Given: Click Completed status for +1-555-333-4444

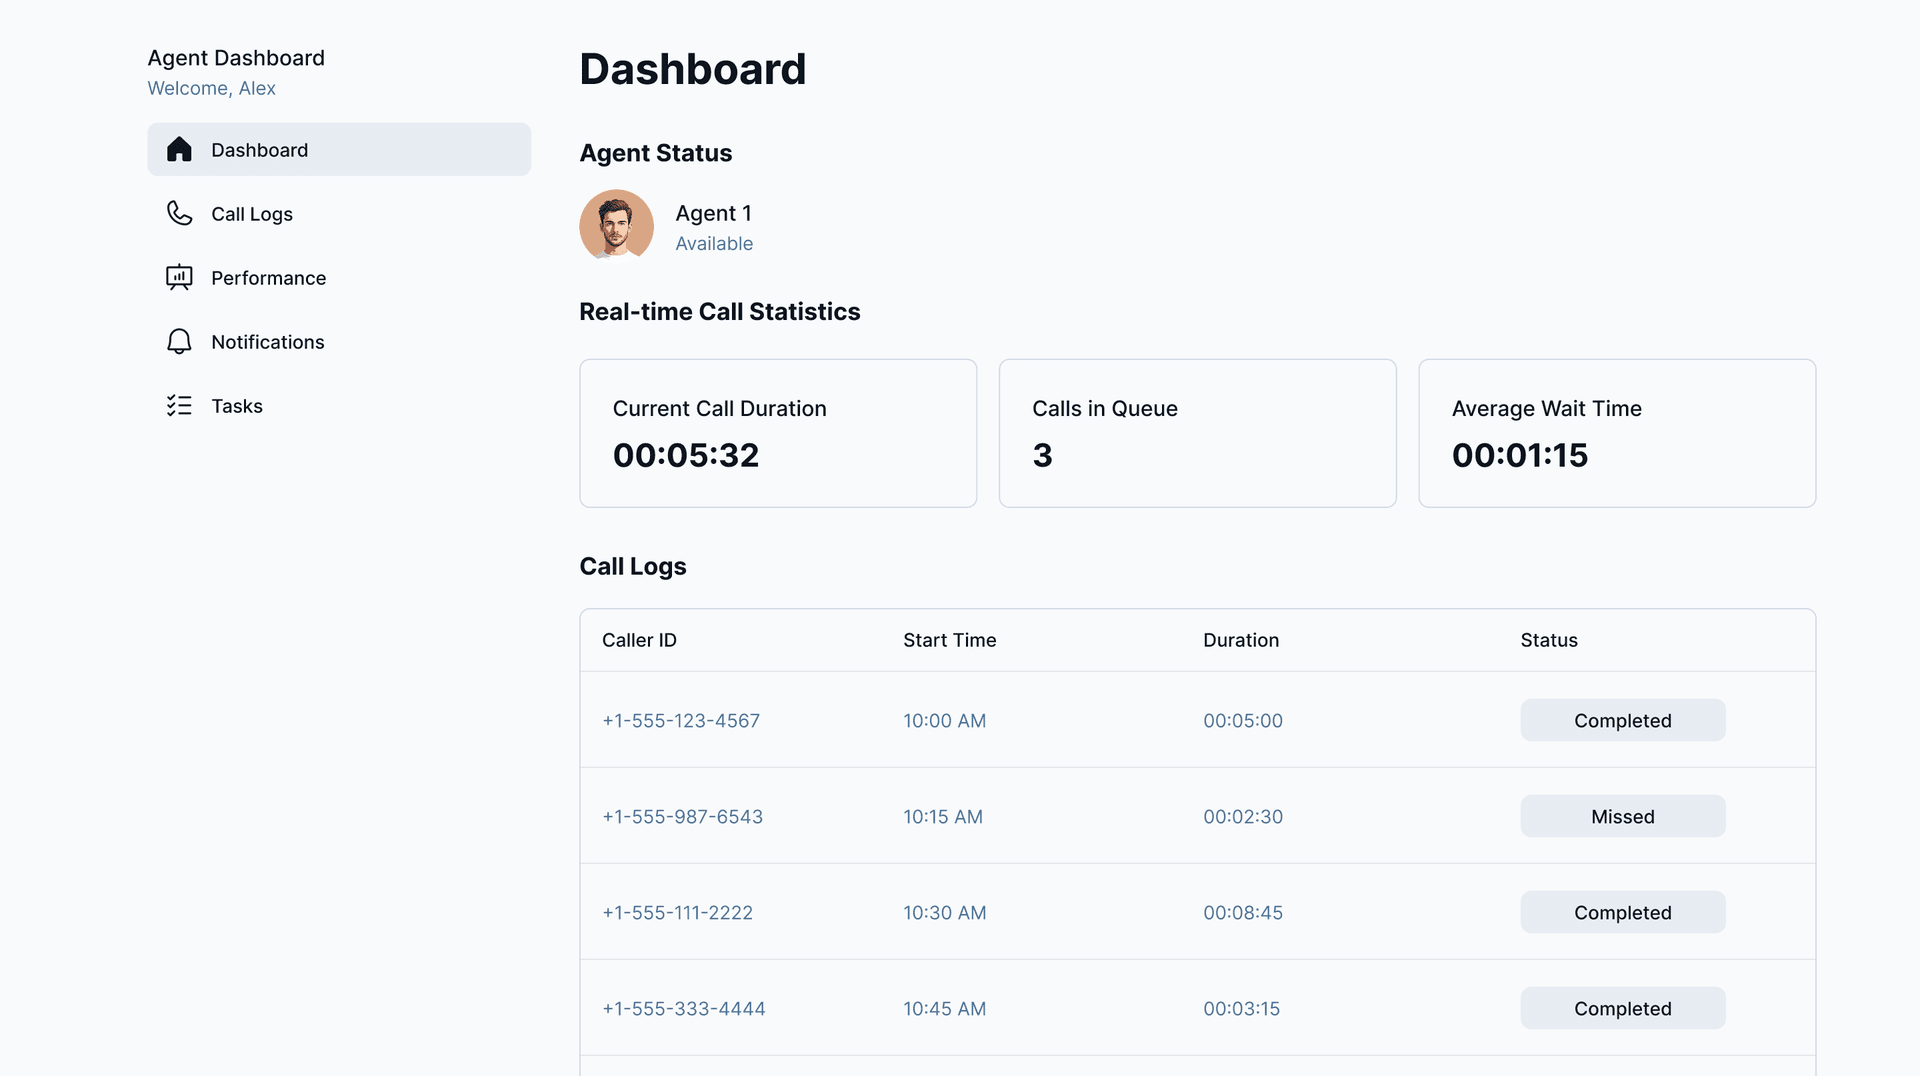Looking at the screenshot, I should pyautogui.click(x=1622, y=1009).
